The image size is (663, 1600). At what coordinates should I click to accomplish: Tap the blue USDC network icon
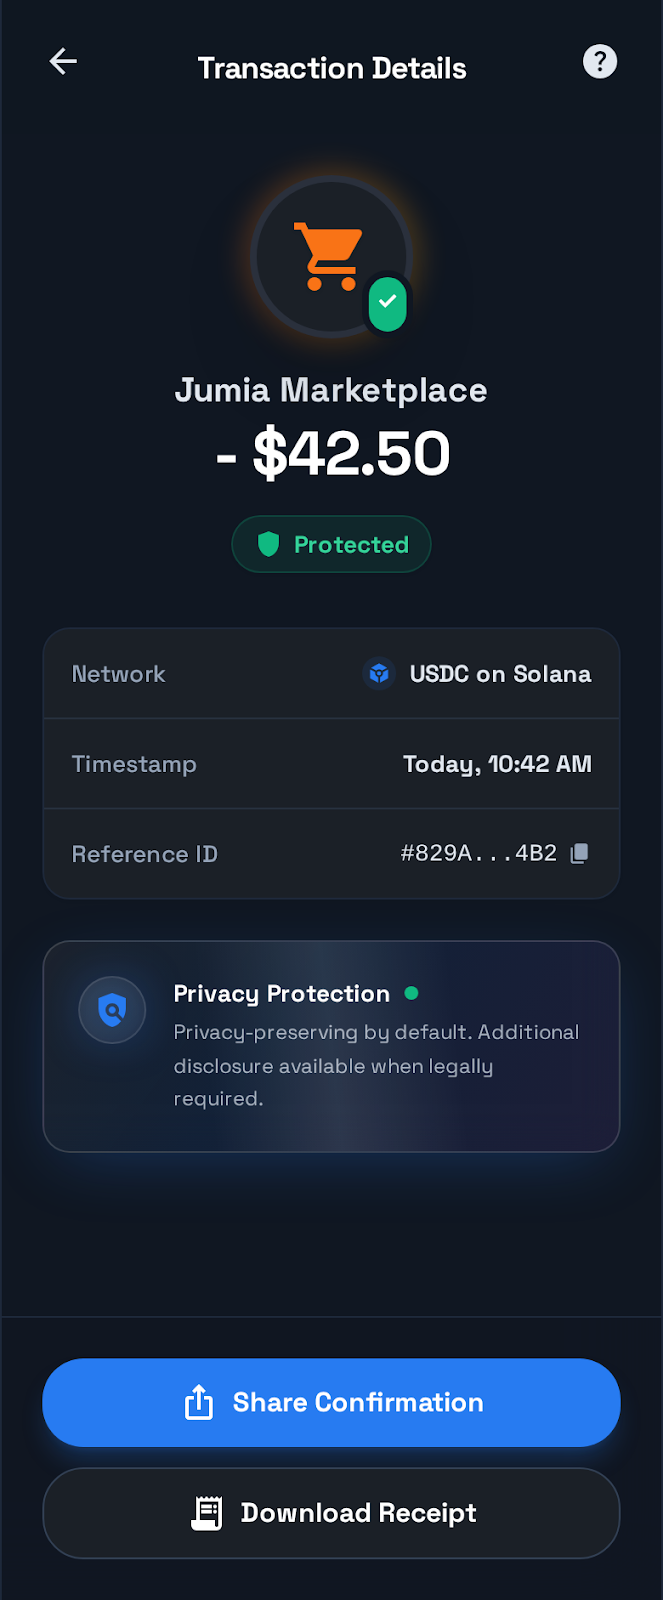coord(379,674)
